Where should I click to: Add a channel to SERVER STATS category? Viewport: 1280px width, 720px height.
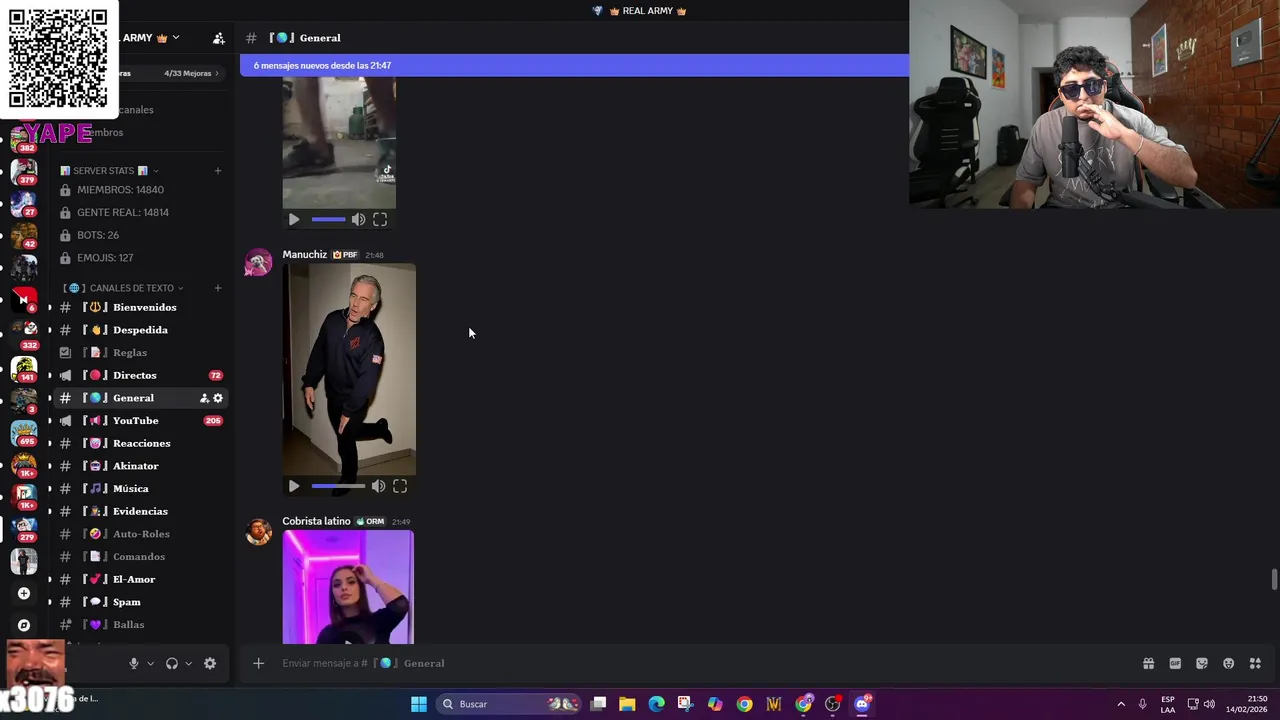218,171
